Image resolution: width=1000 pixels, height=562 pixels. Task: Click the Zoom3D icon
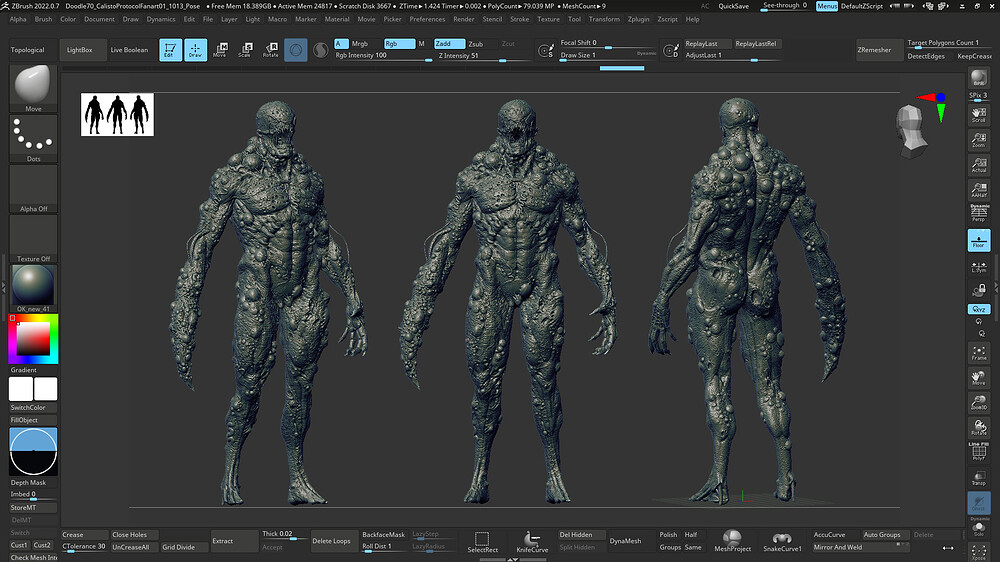(978, 403)
